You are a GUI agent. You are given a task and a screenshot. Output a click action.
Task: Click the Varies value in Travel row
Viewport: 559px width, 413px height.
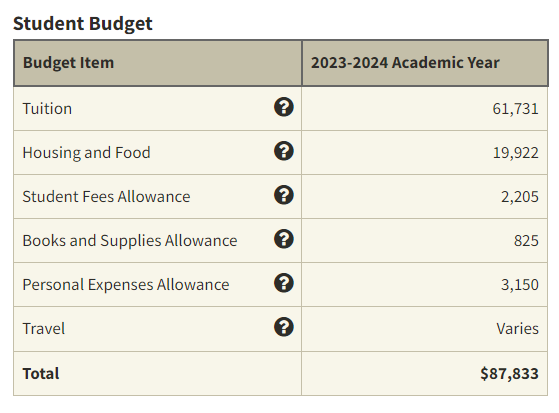pos(517,328)
